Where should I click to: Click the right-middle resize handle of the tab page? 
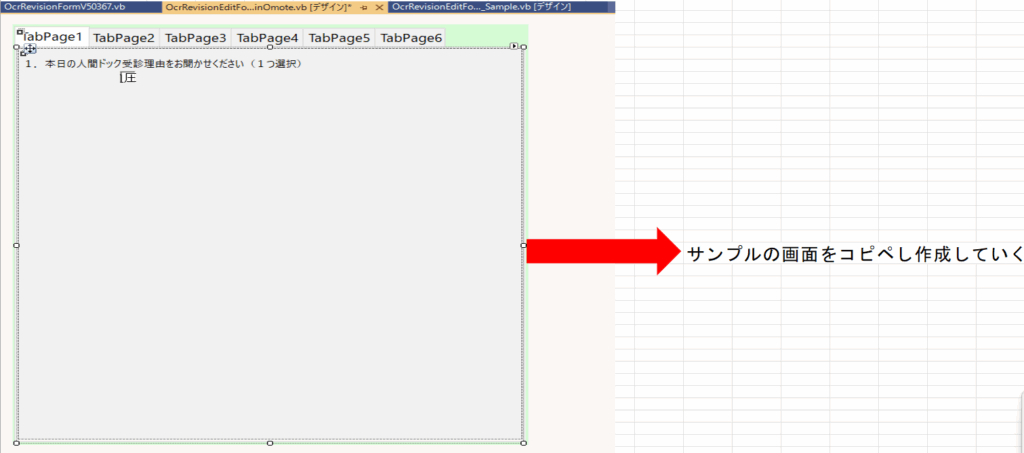[x=523, y=245]
